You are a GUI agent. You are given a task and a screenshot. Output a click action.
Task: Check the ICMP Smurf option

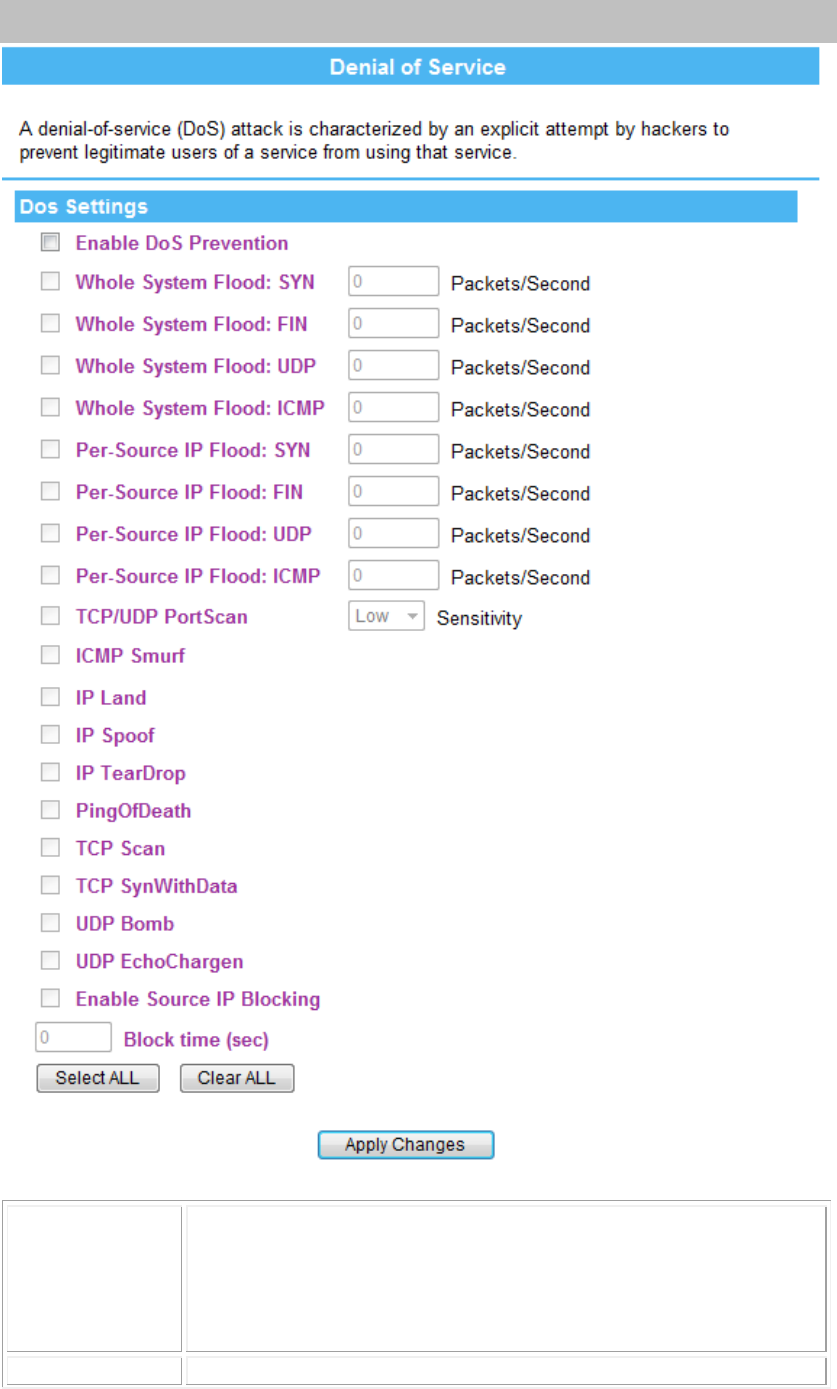50,656
